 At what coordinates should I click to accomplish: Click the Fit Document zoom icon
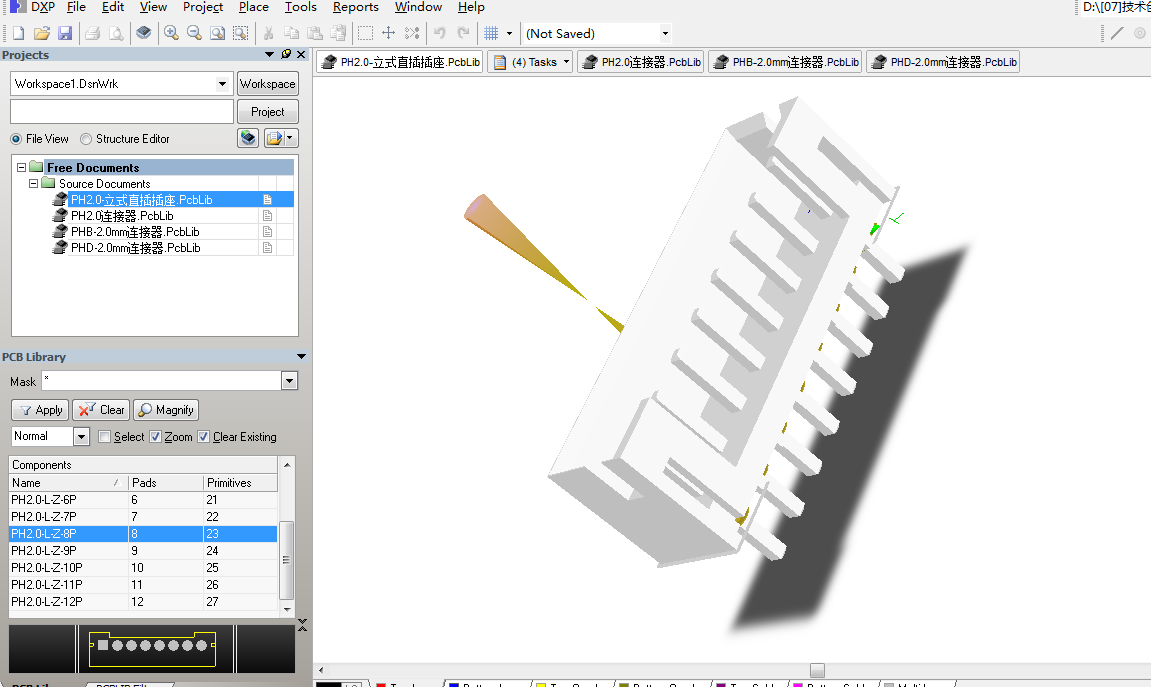coord(217,33)
